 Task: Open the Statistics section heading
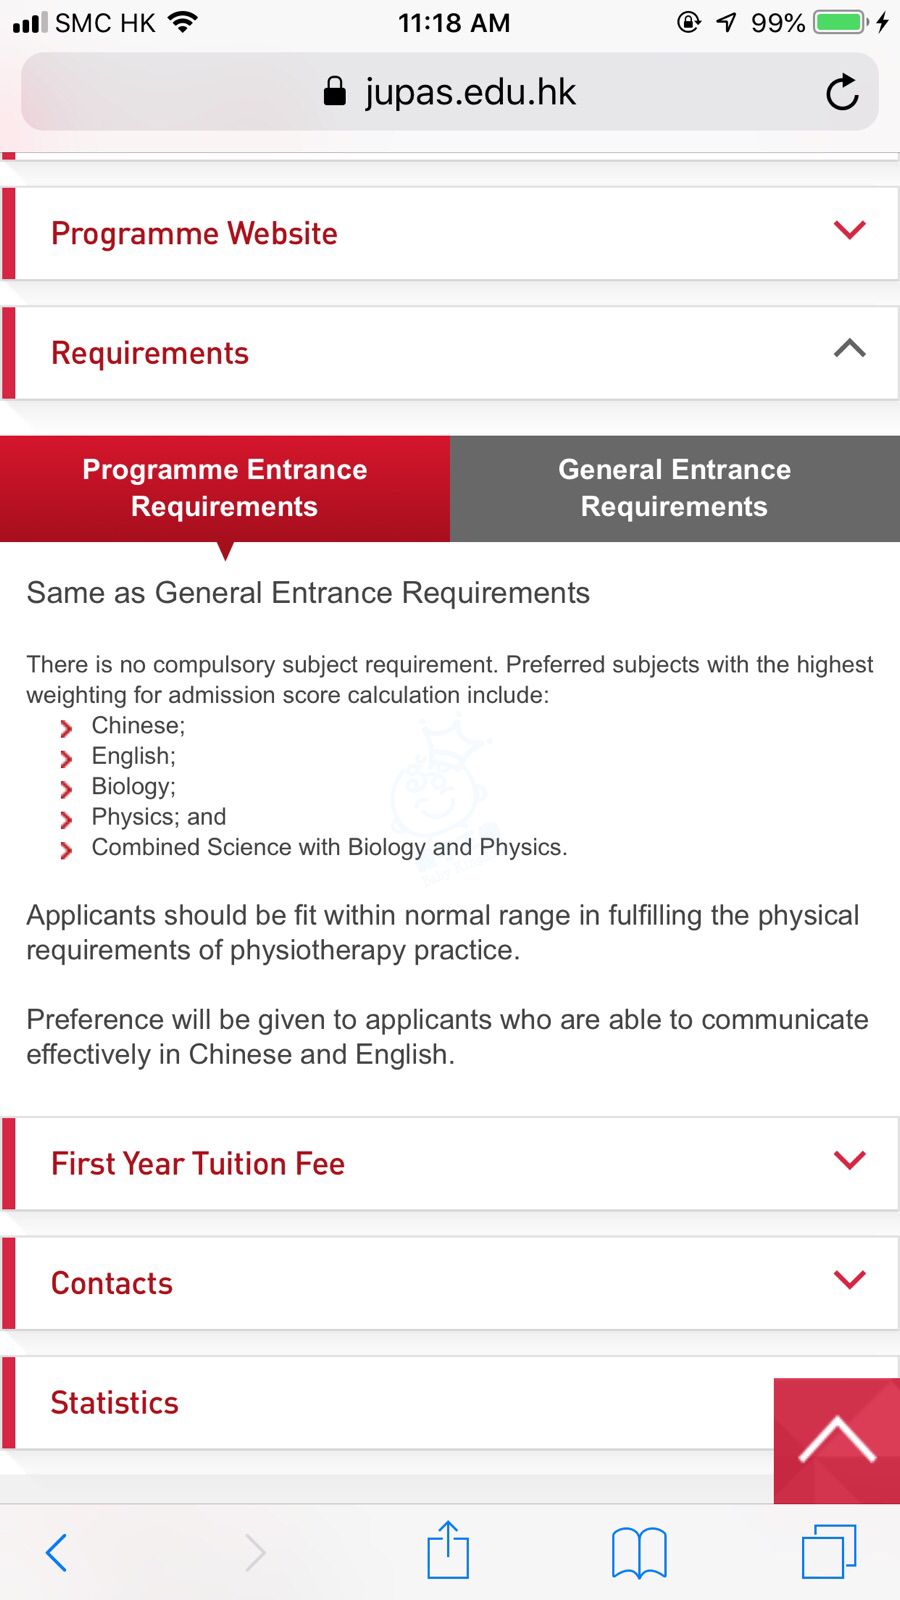click(115, 1403)
